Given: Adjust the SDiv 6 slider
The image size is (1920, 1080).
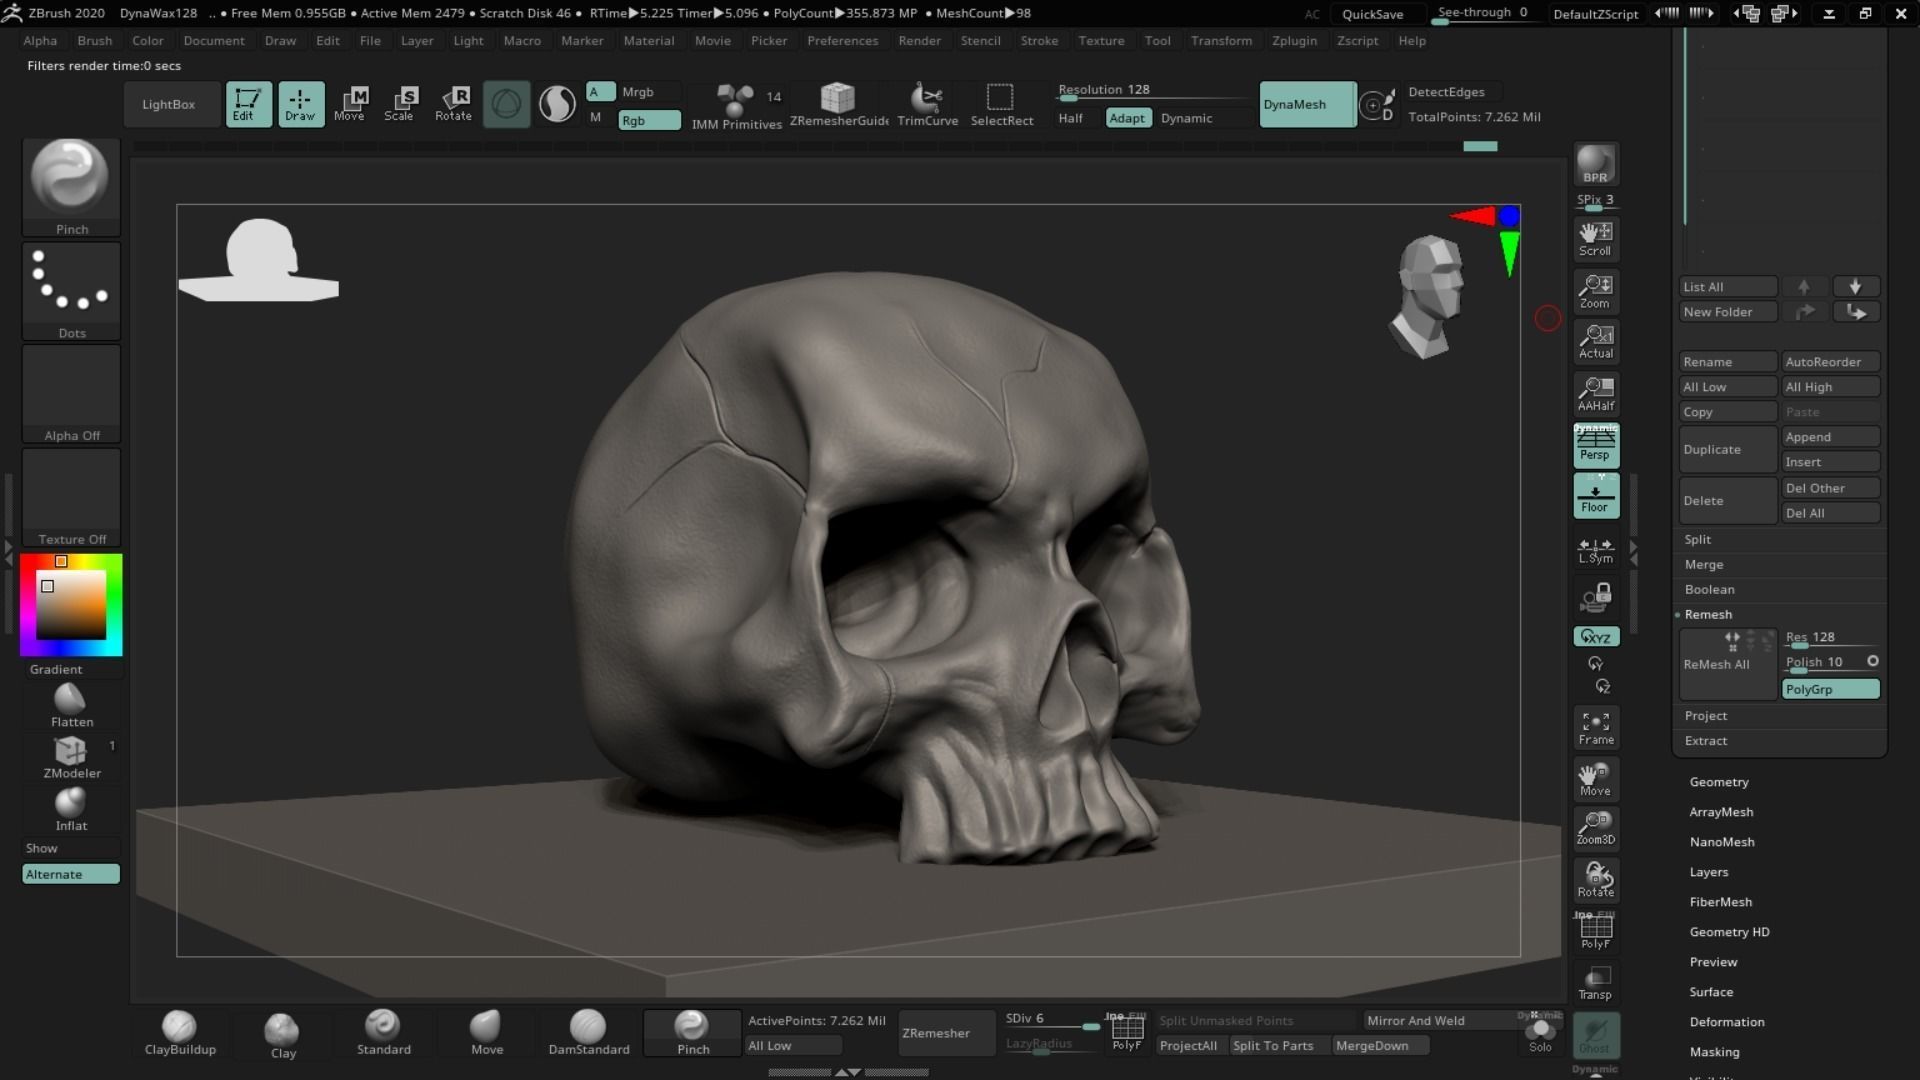Looking at the screenshot, I should 1053,1021.
